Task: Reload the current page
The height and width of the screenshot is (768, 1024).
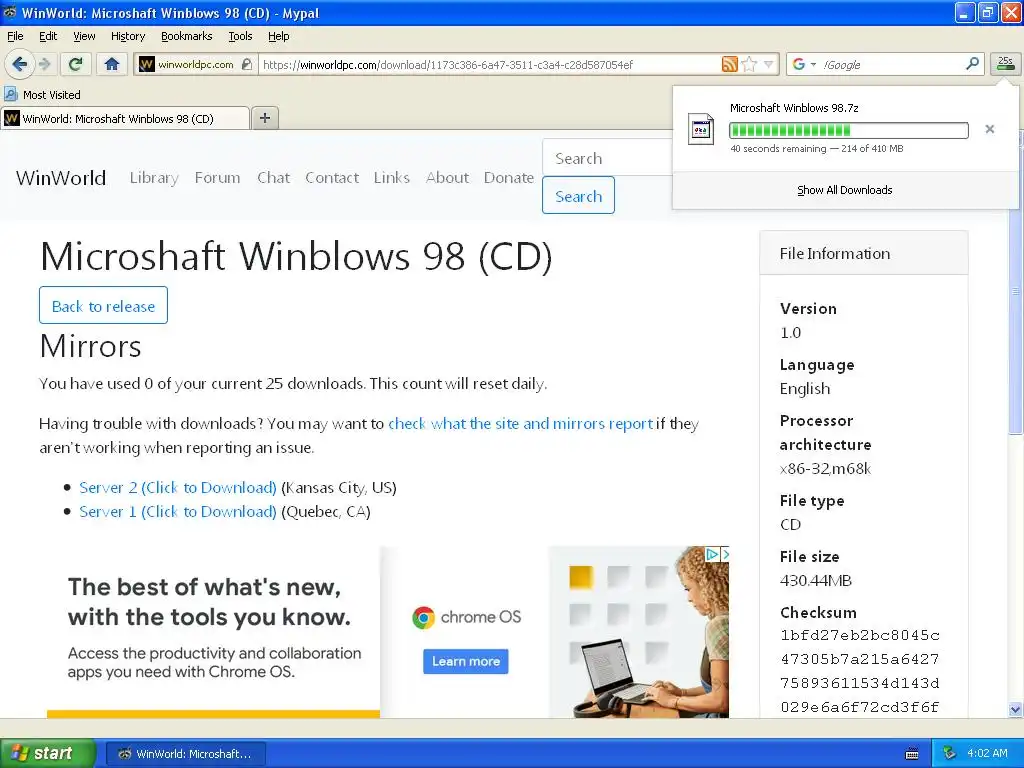Action: tap(76, 64)
